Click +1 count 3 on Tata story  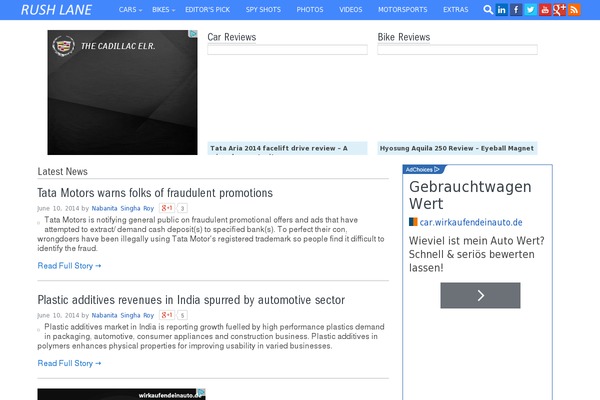click(183, 208)
